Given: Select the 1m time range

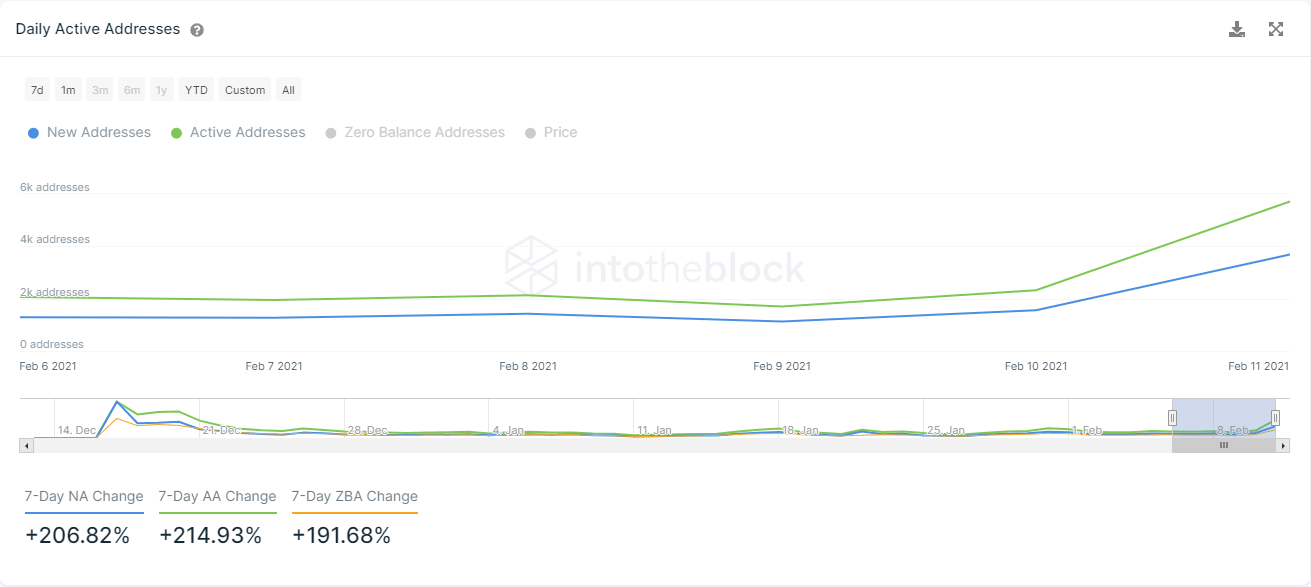Looking at the screenshot, I should click(x=68, y=90).
